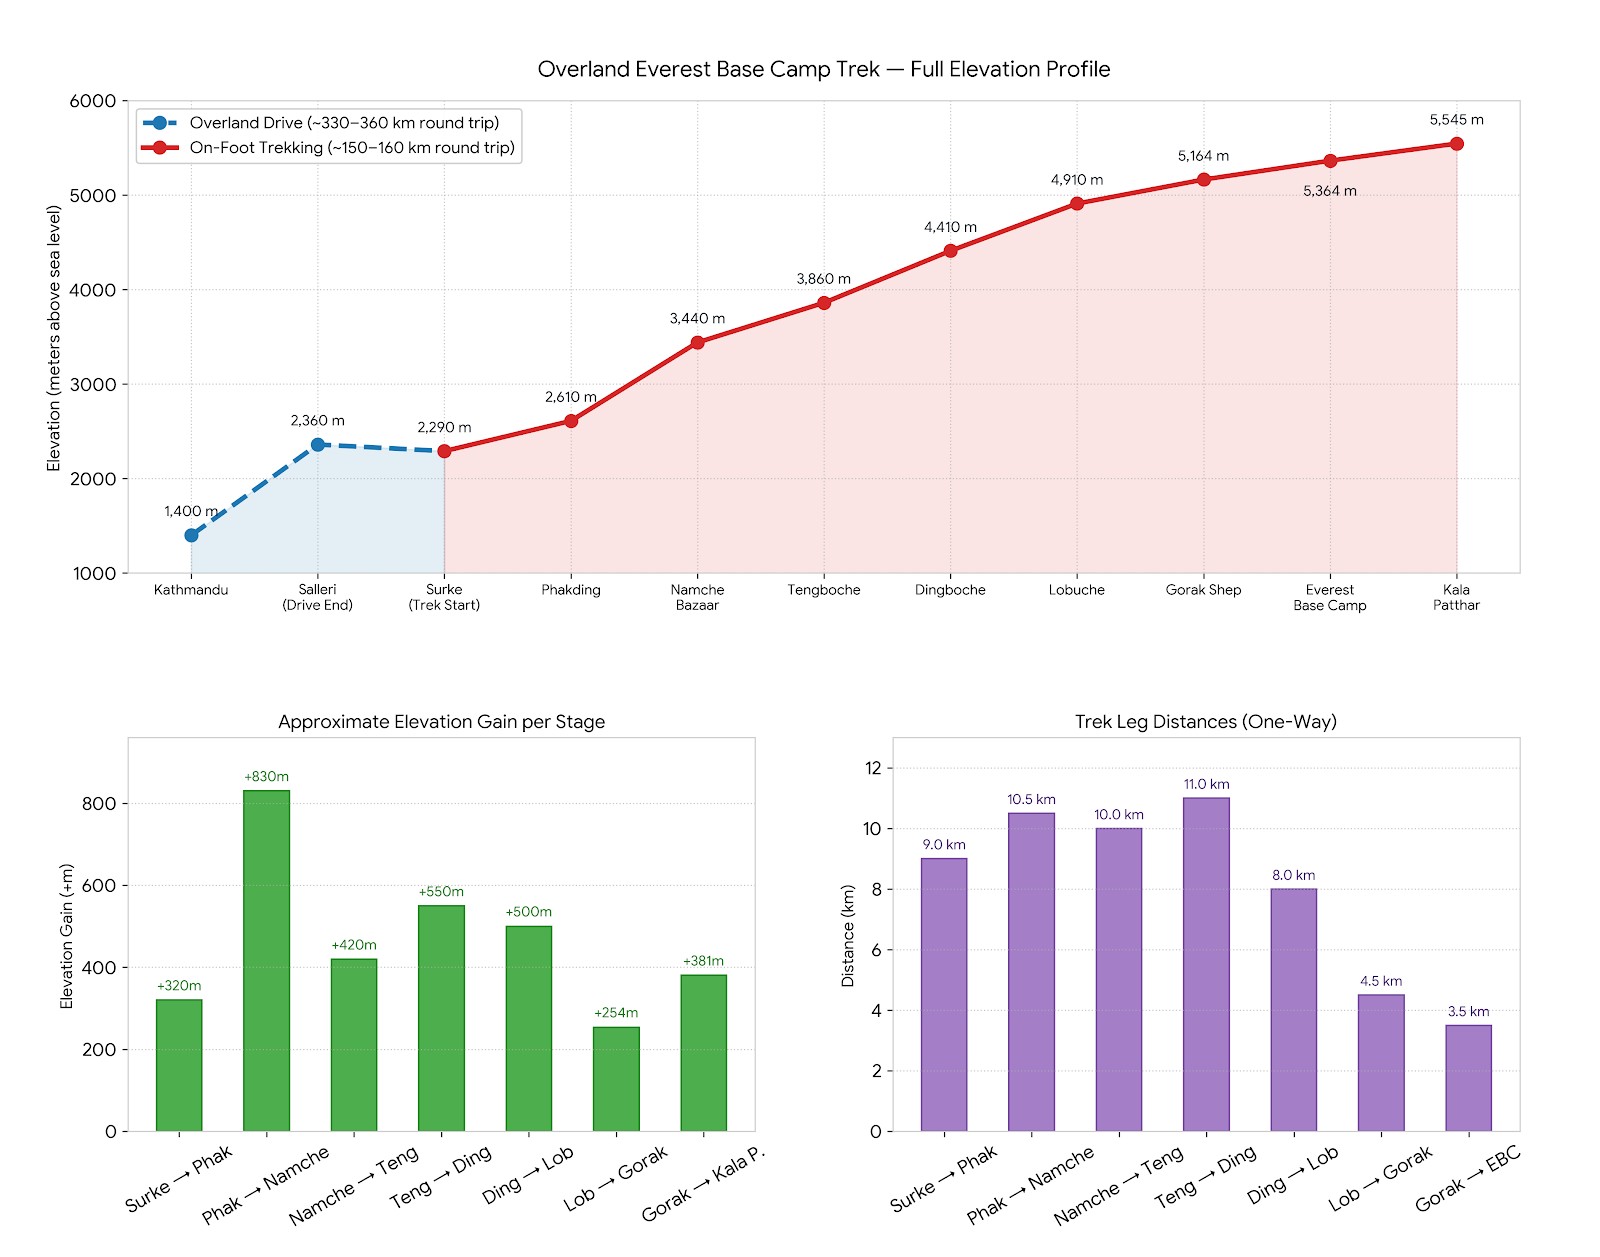Image resolution: width=1600 pixels, height=1257 pixels.
Task: Select the green Phak → Namche elevation gain bar
Action: pyautogui.click(x=267, y=961)
